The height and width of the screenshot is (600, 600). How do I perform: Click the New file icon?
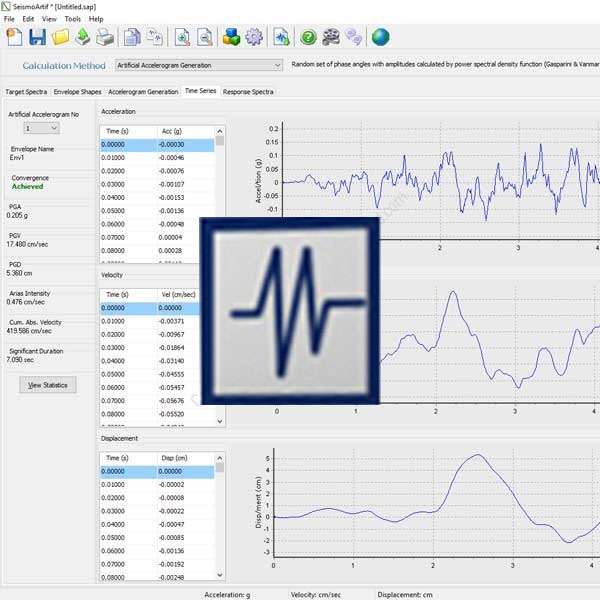point(14,37)
